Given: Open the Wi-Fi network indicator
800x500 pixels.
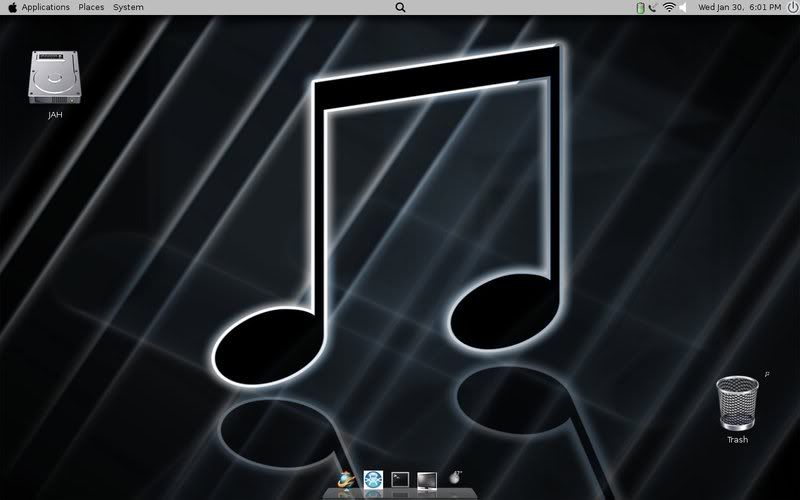Looking at the screenshot, I should click(x=669, y=7).
